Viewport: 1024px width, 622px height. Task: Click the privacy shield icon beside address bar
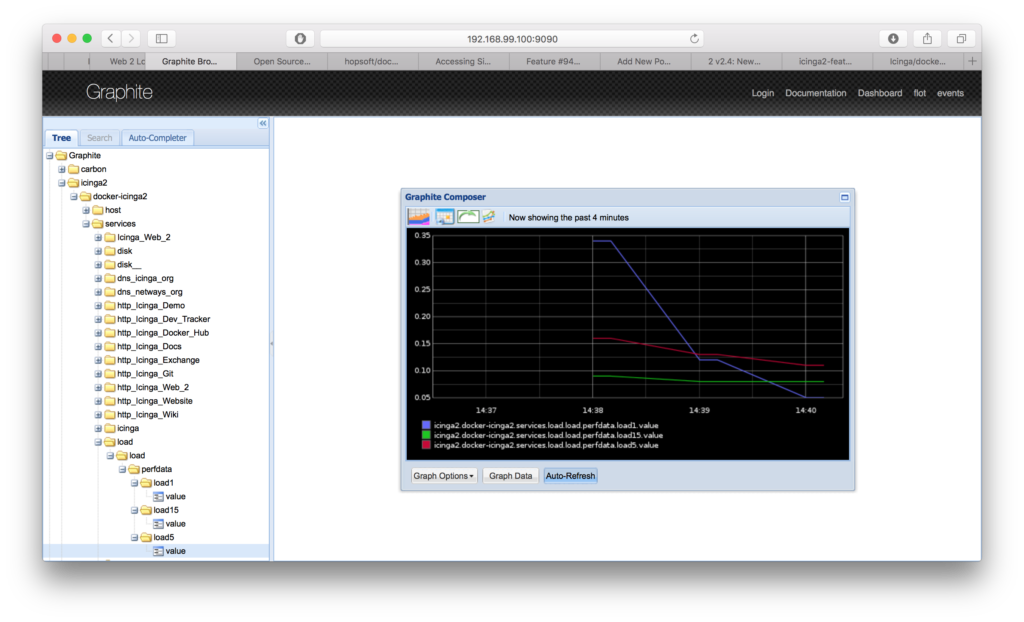point(300,39)
